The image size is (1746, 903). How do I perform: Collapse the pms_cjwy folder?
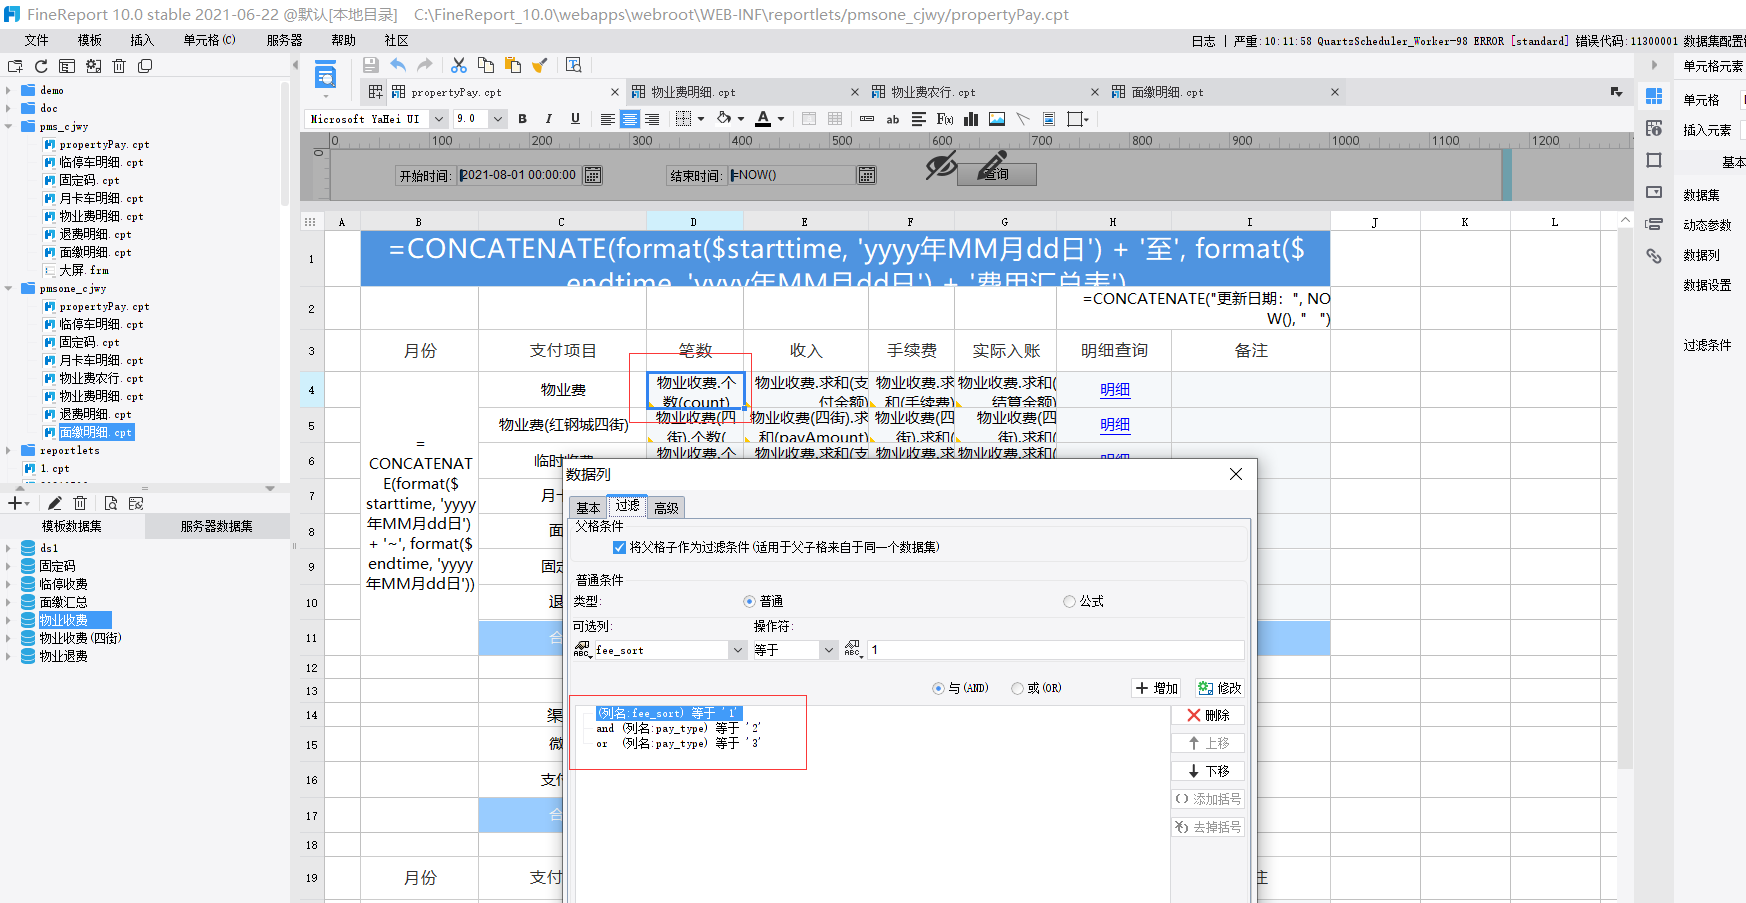click(x=8, y=126)
